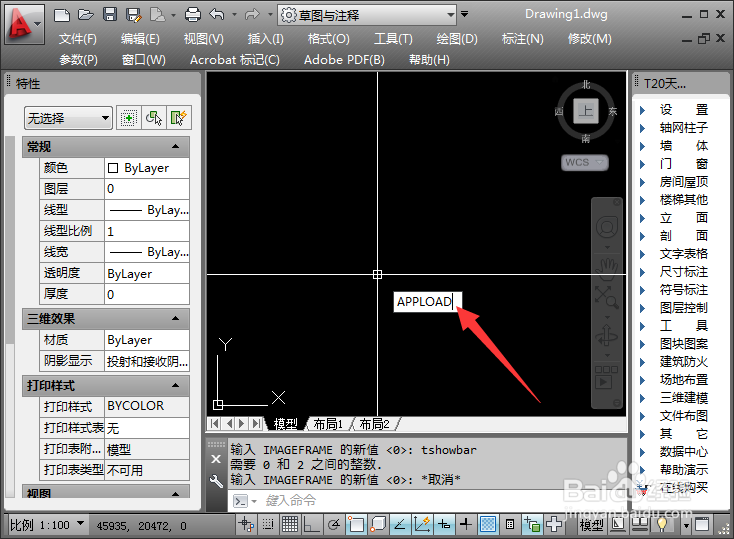Click the command prompt icon in command line
The width and height of the screenshot is (734, 539).
(x=240, y=501)
